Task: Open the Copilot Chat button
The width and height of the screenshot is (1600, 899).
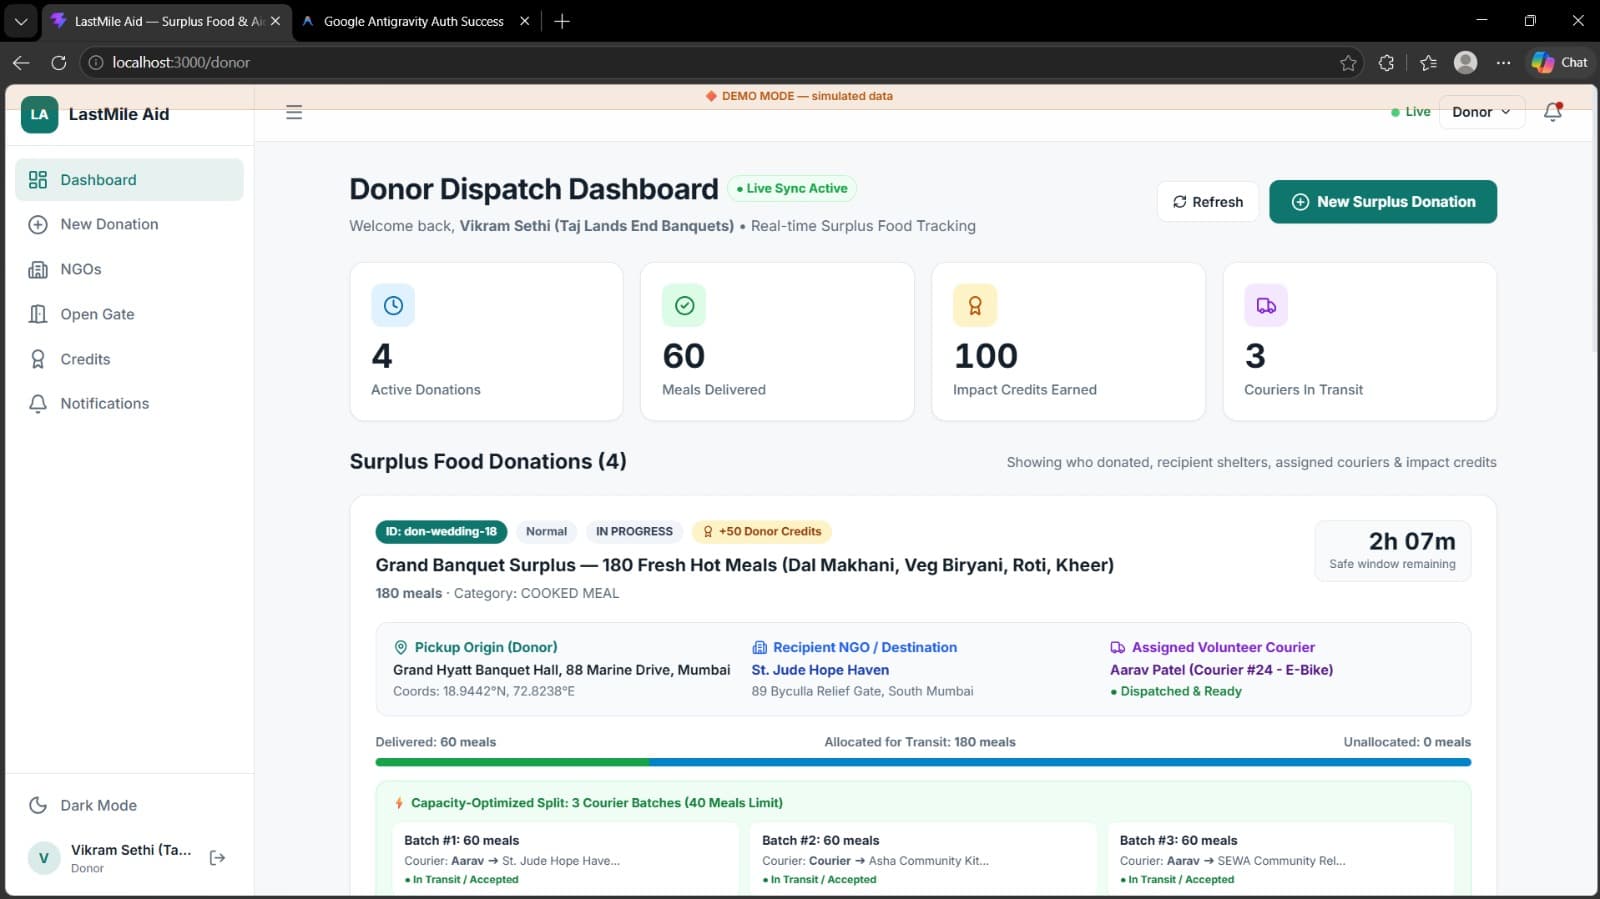Action: pos(1559,62)
